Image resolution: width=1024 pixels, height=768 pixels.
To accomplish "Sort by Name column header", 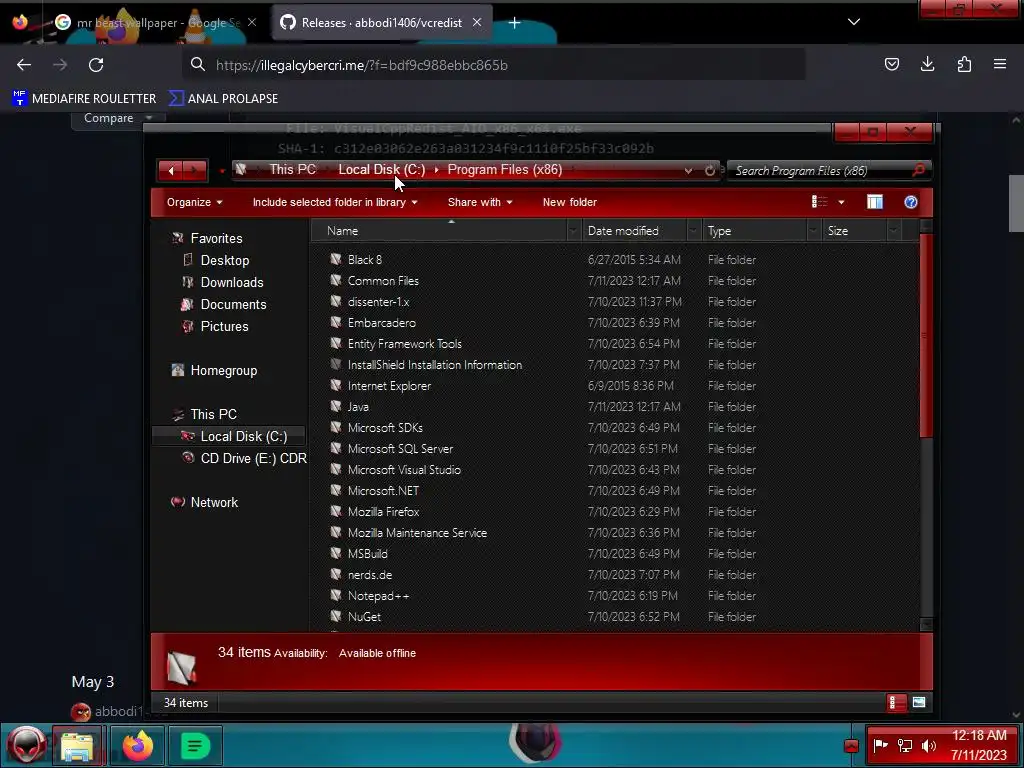I will [x=439, y=231].
